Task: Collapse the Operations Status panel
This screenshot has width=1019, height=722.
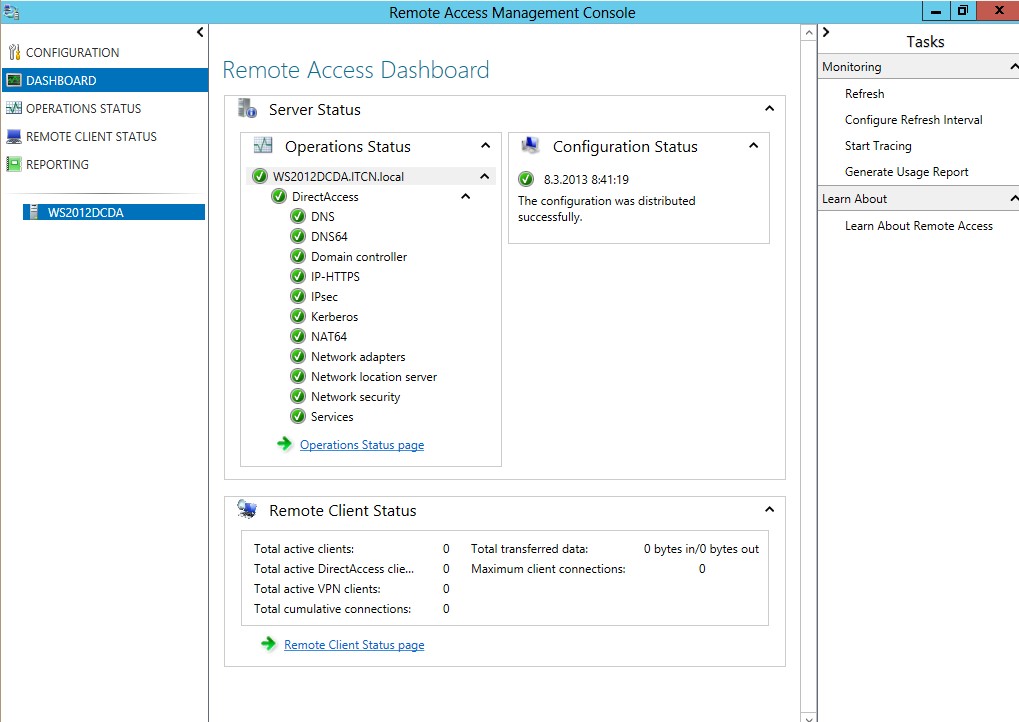Action: pos(485,146)
